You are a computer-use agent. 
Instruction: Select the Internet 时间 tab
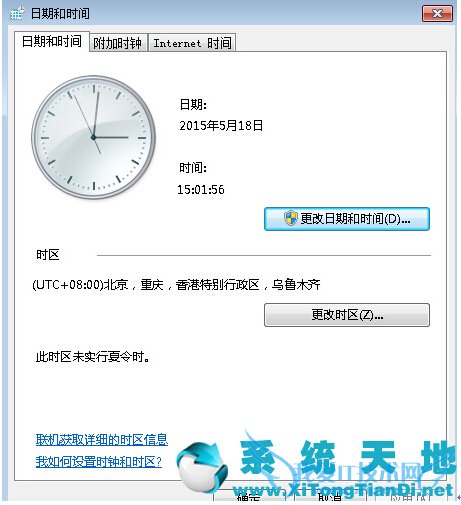pos(192,43)
